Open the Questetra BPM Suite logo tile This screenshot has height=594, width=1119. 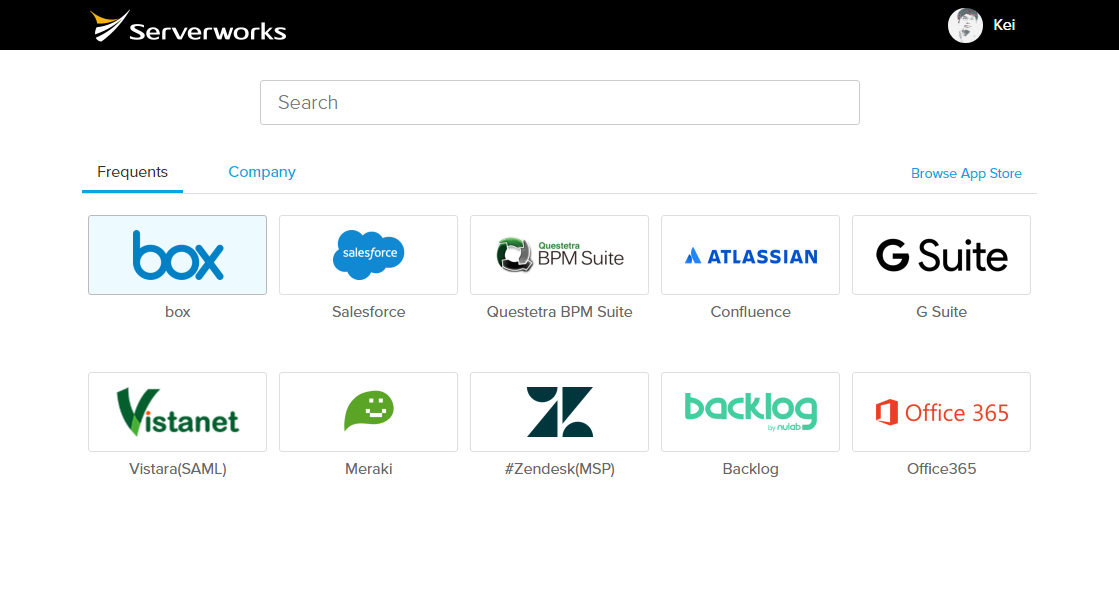point(560,255)
